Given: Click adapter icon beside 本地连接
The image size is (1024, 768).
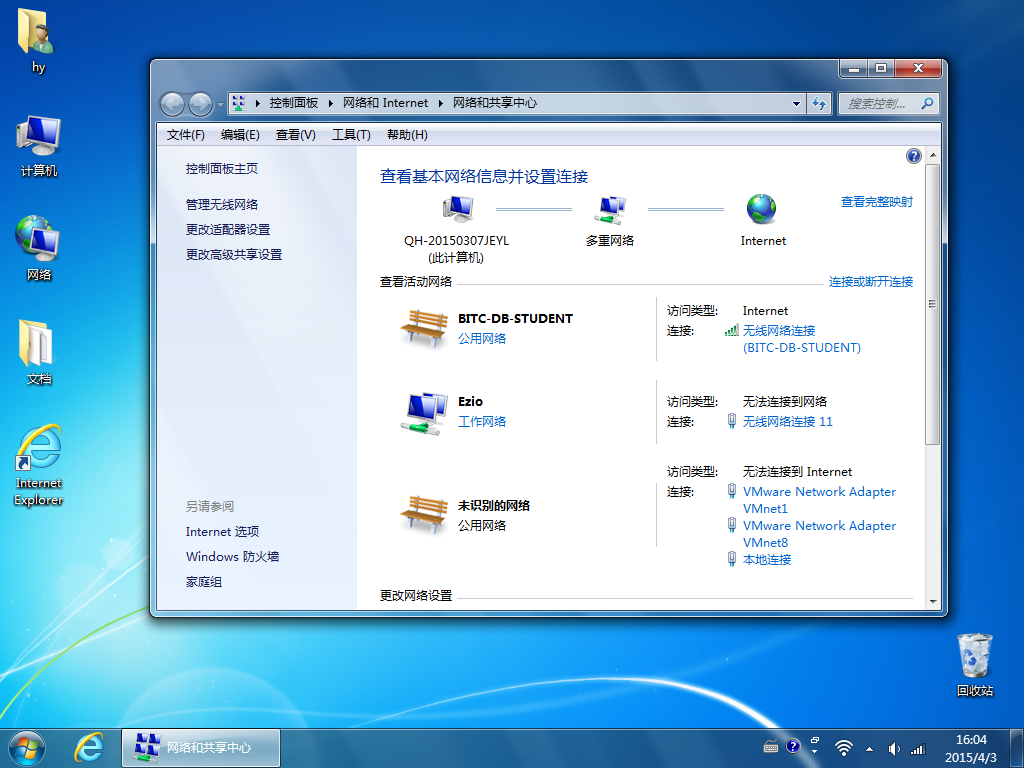Looking at the screenshot, I should click(732, 559).
